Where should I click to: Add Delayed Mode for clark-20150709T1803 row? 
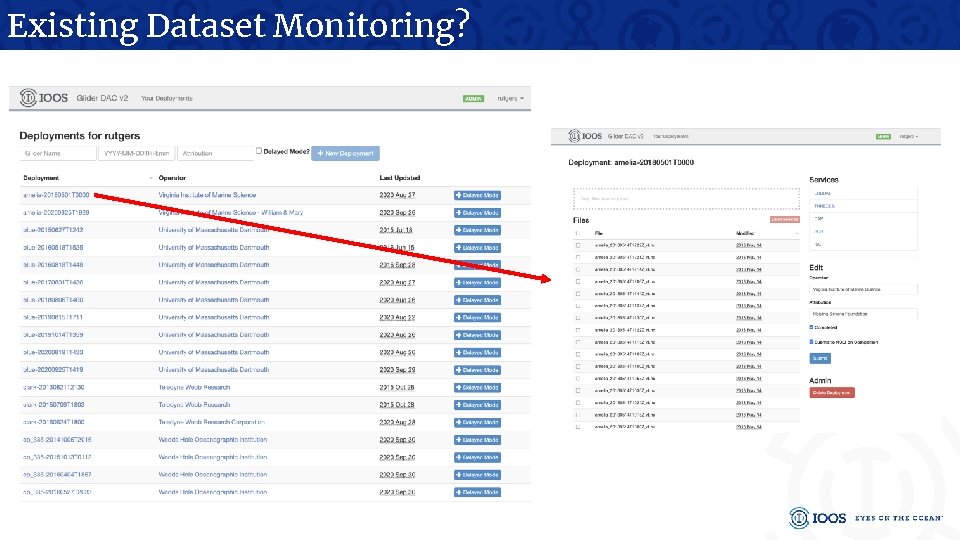477,405
